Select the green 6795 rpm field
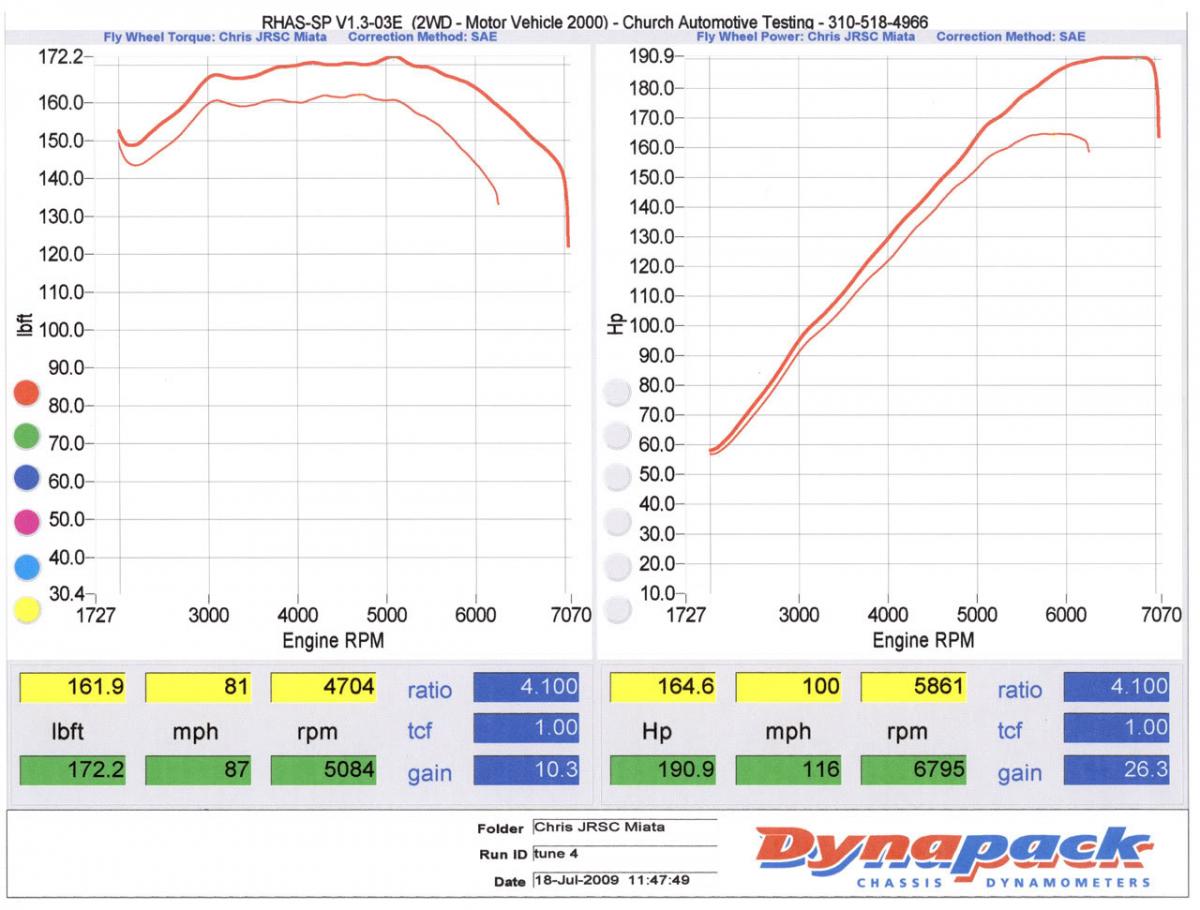This screenshot has height=910, width=1200. point(914,770)
